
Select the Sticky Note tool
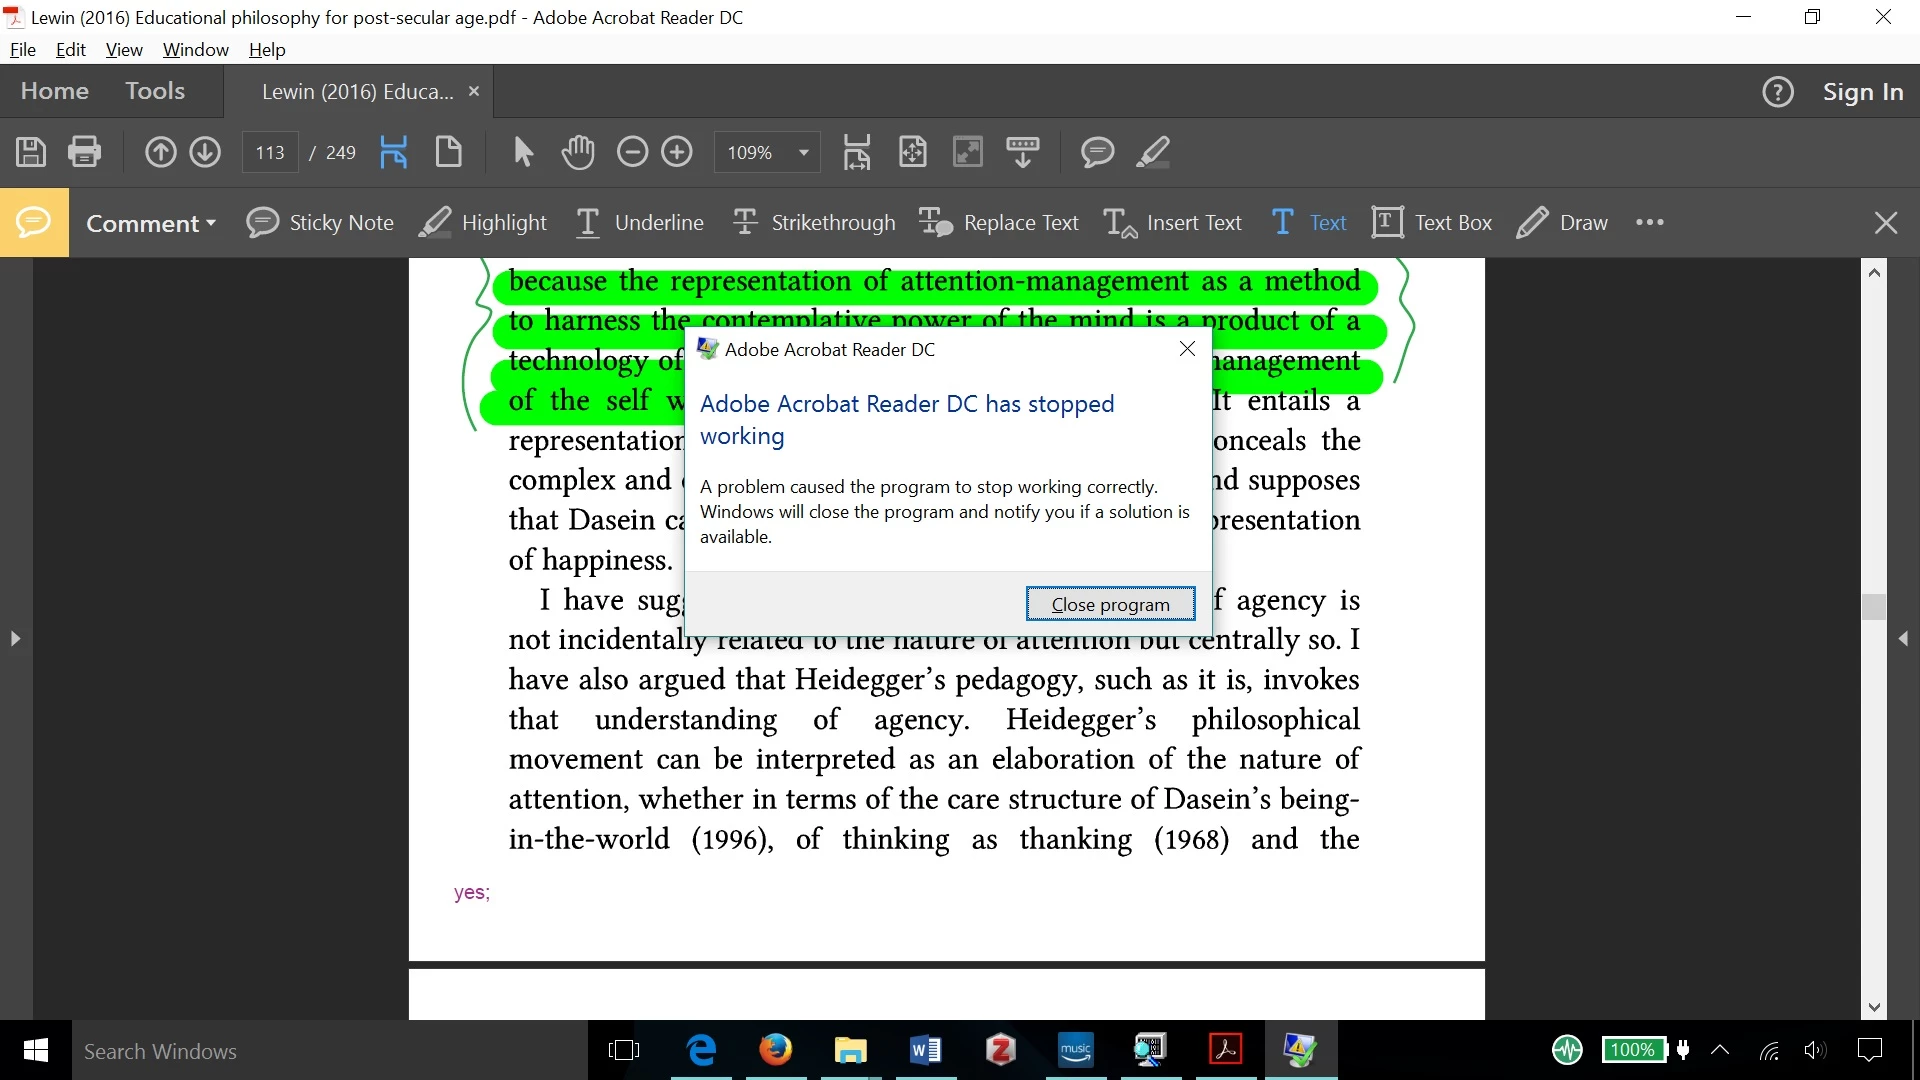[x=320, y=222]
